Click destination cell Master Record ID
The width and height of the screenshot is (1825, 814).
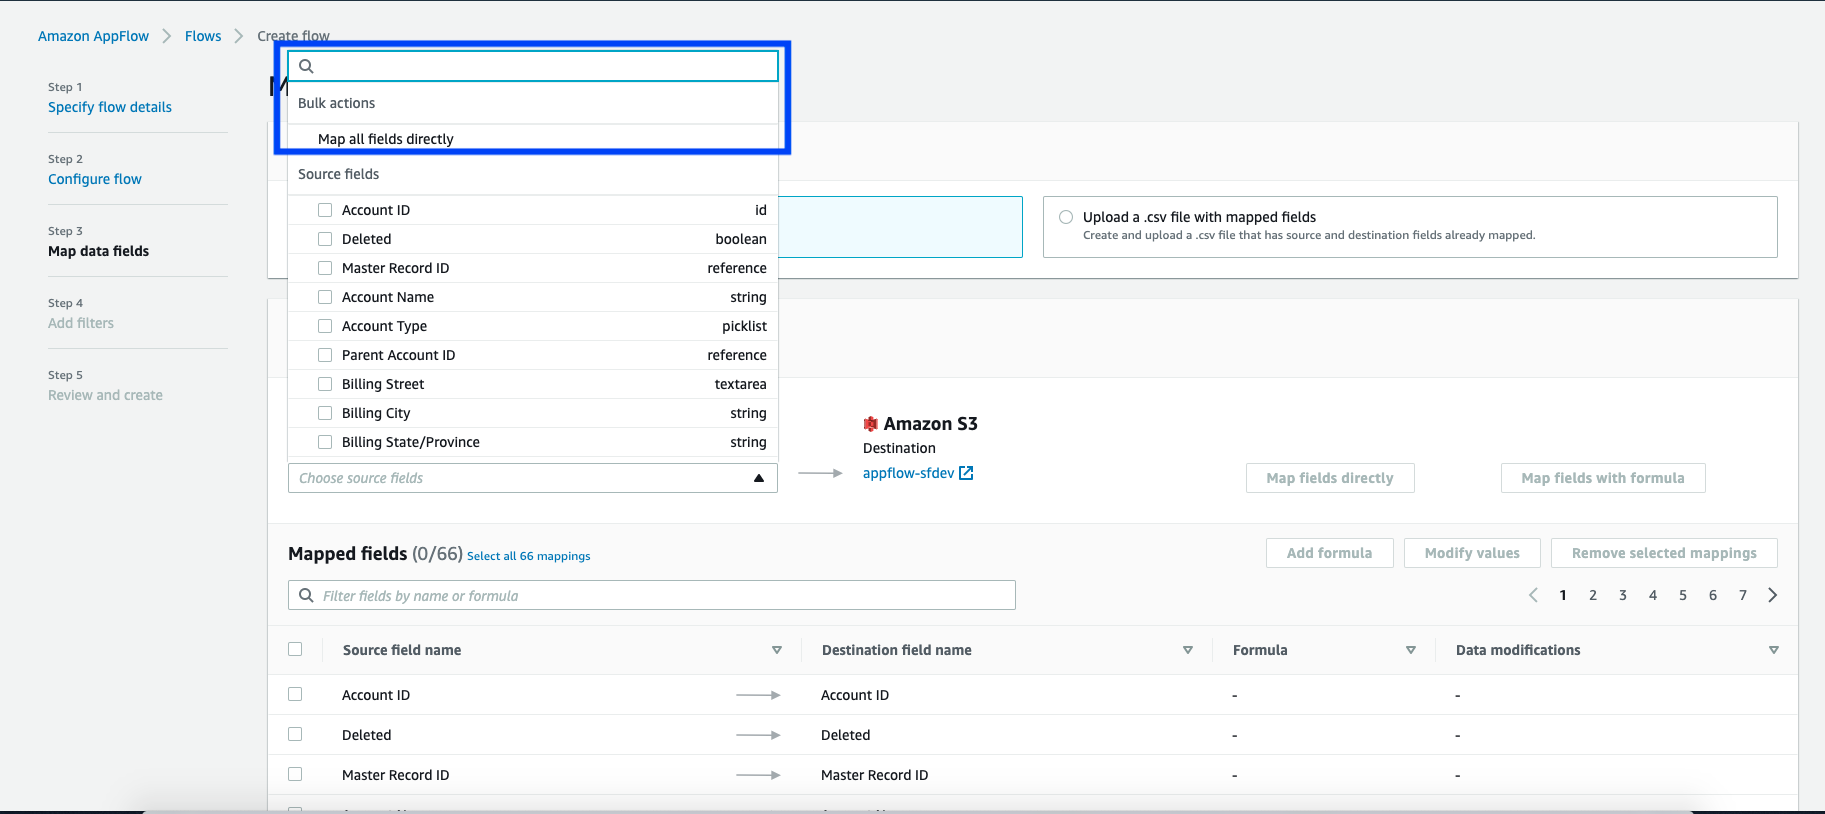(874, 775)
